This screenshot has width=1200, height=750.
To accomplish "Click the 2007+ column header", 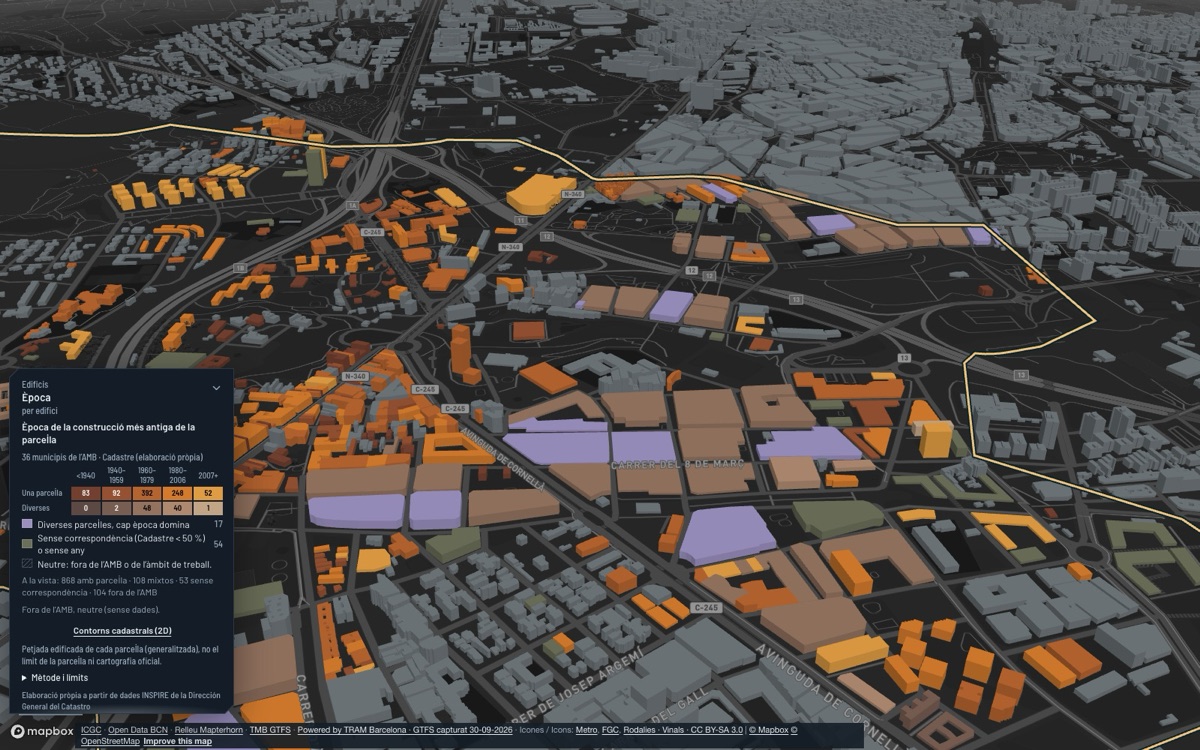I will pos(208,476).
